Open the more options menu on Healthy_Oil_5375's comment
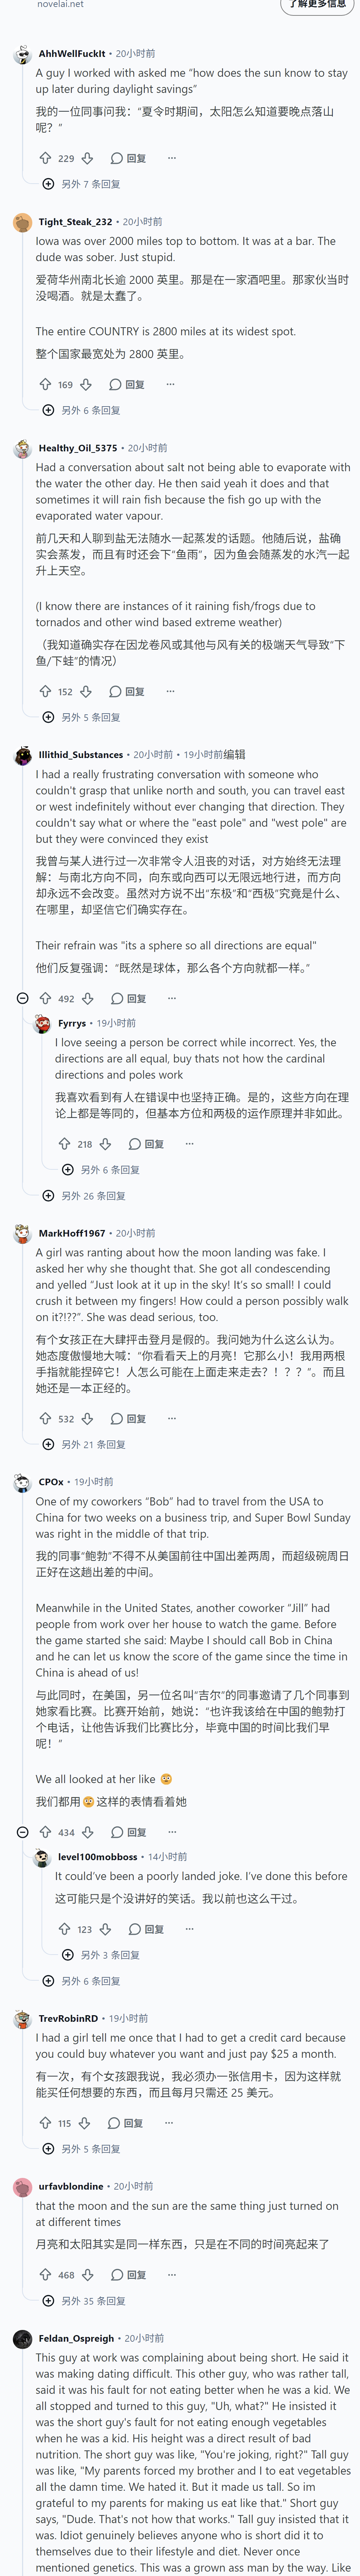The width and height of the screenshot is (360, 2576). pyautogui.click(x=170, y=691)
